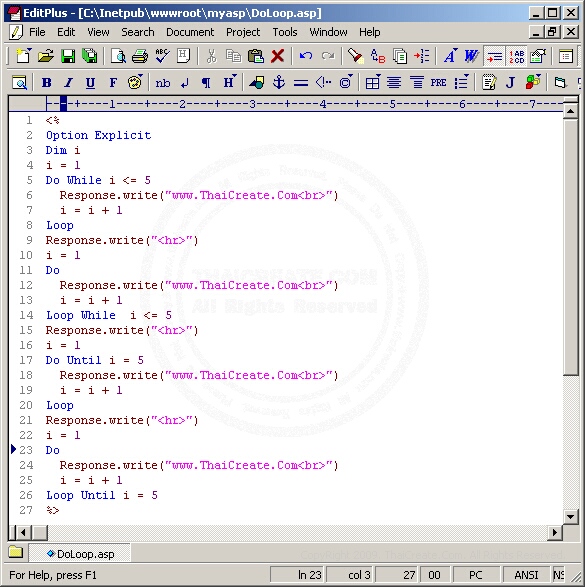Open the Search menu
Image resolution: width=585 pixels, height=587 pixels.
pos(137,32)
